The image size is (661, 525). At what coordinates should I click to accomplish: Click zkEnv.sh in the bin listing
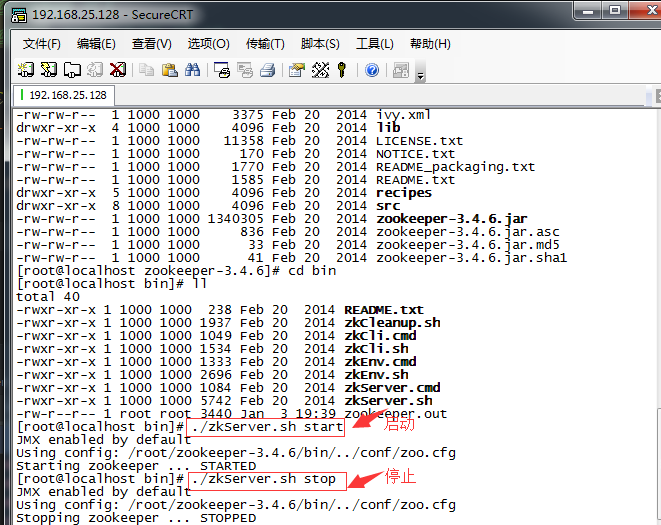[x=376, y=375]
